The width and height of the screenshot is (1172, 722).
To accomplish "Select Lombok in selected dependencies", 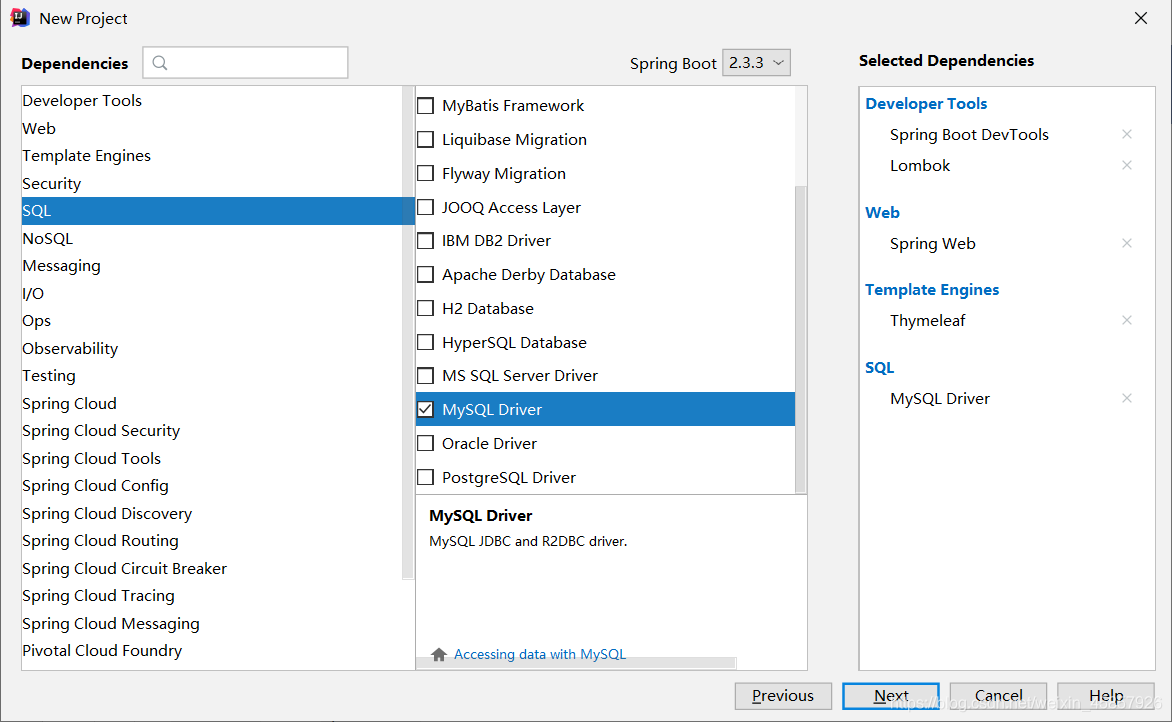I will [x=920, y=166].
